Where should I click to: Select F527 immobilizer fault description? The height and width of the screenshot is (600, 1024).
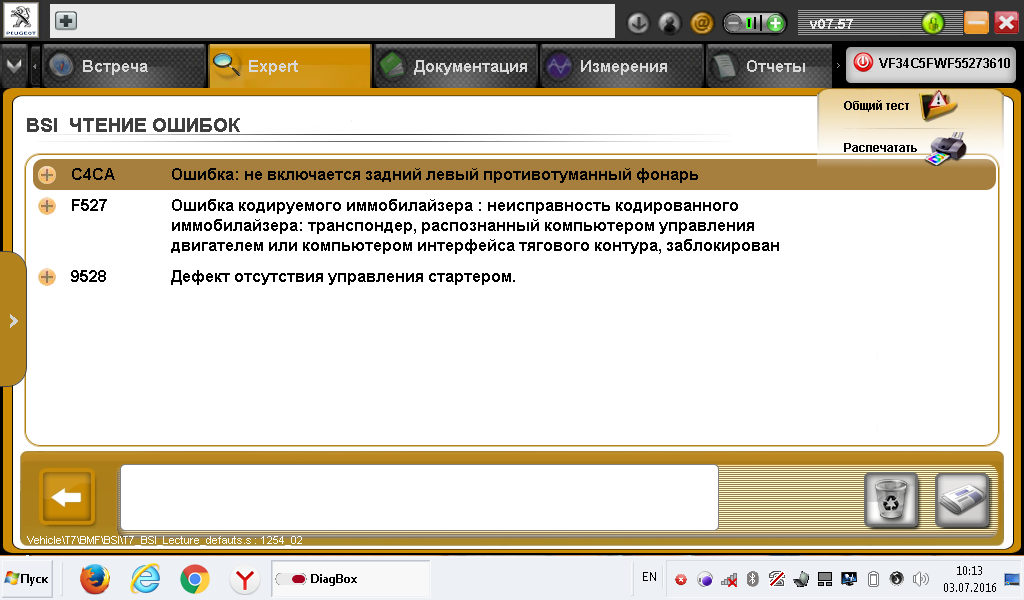click(x=475, y=226)
